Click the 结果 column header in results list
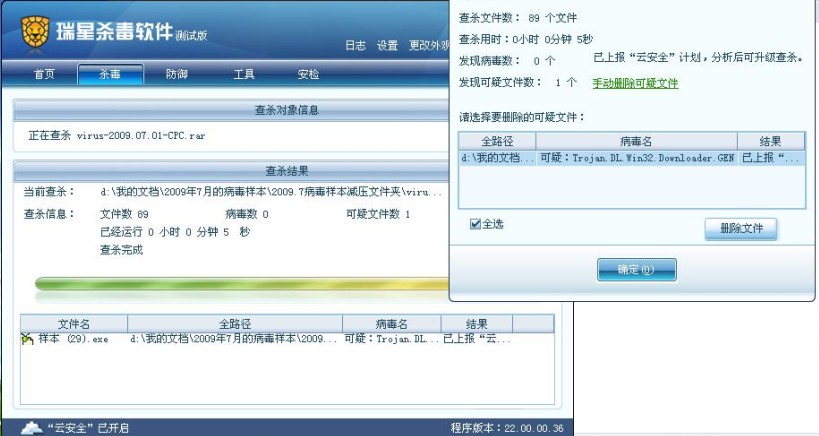 [476, 324]
